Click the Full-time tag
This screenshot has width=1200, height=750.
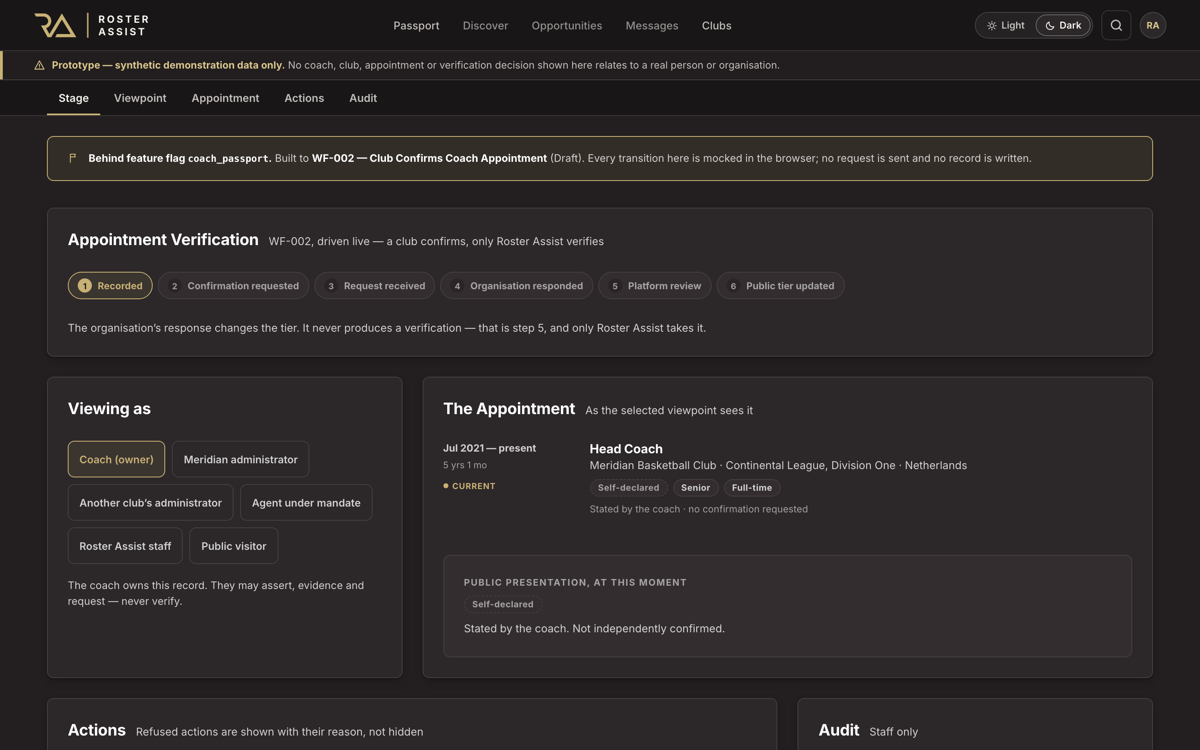pyautogui.click(x=752, y=488)
